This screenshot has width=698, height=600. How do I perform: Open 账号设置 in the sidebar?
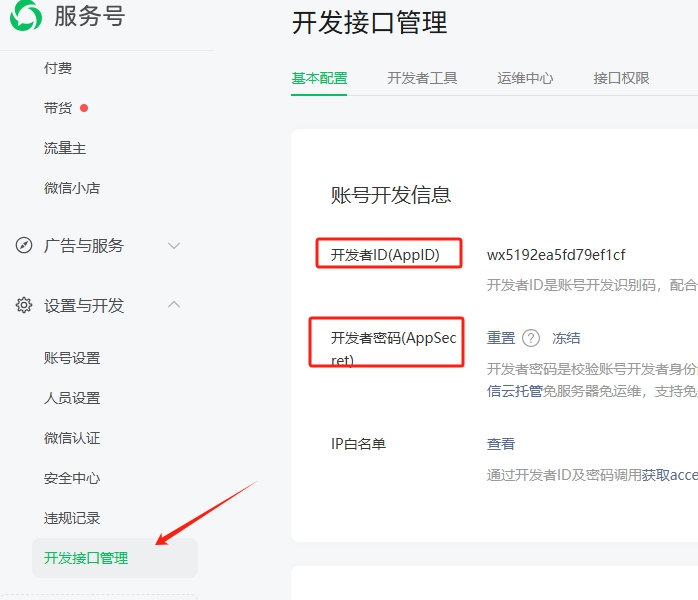click(x=72, y=358)
